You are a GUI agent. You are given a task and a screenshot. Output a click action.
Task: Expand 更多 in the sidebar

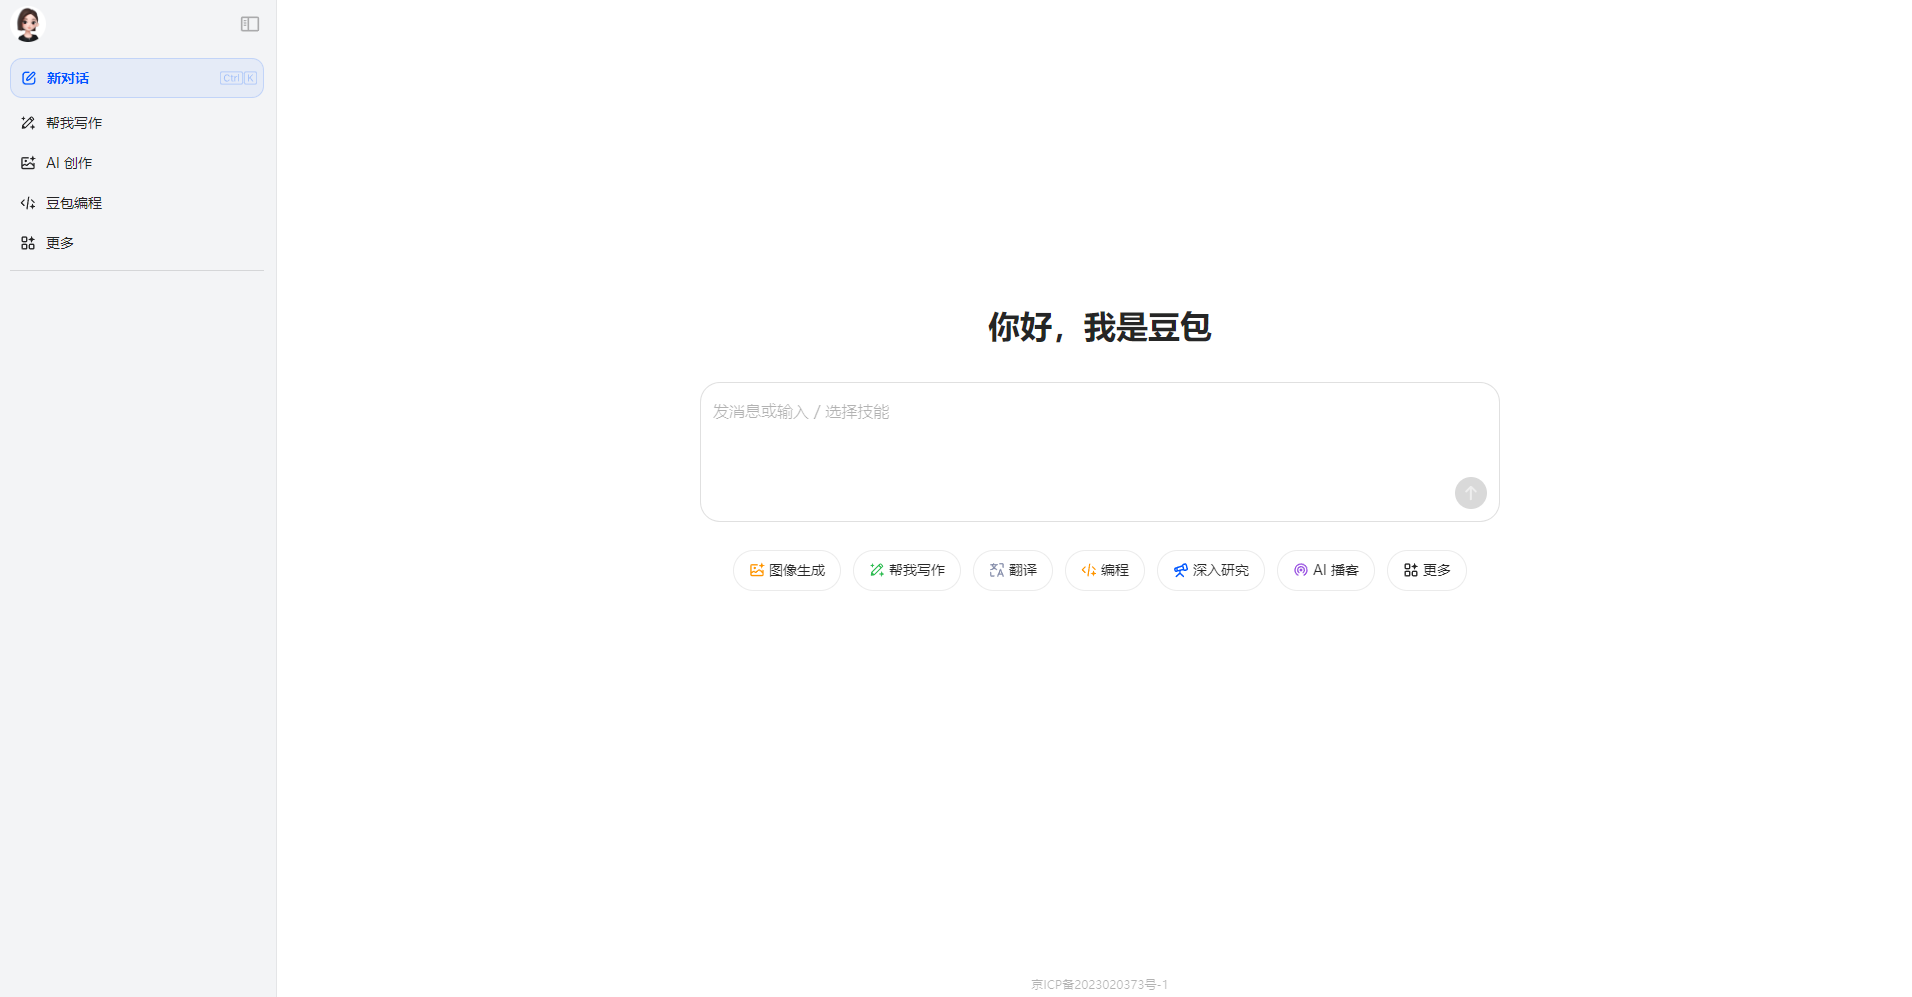59,242
